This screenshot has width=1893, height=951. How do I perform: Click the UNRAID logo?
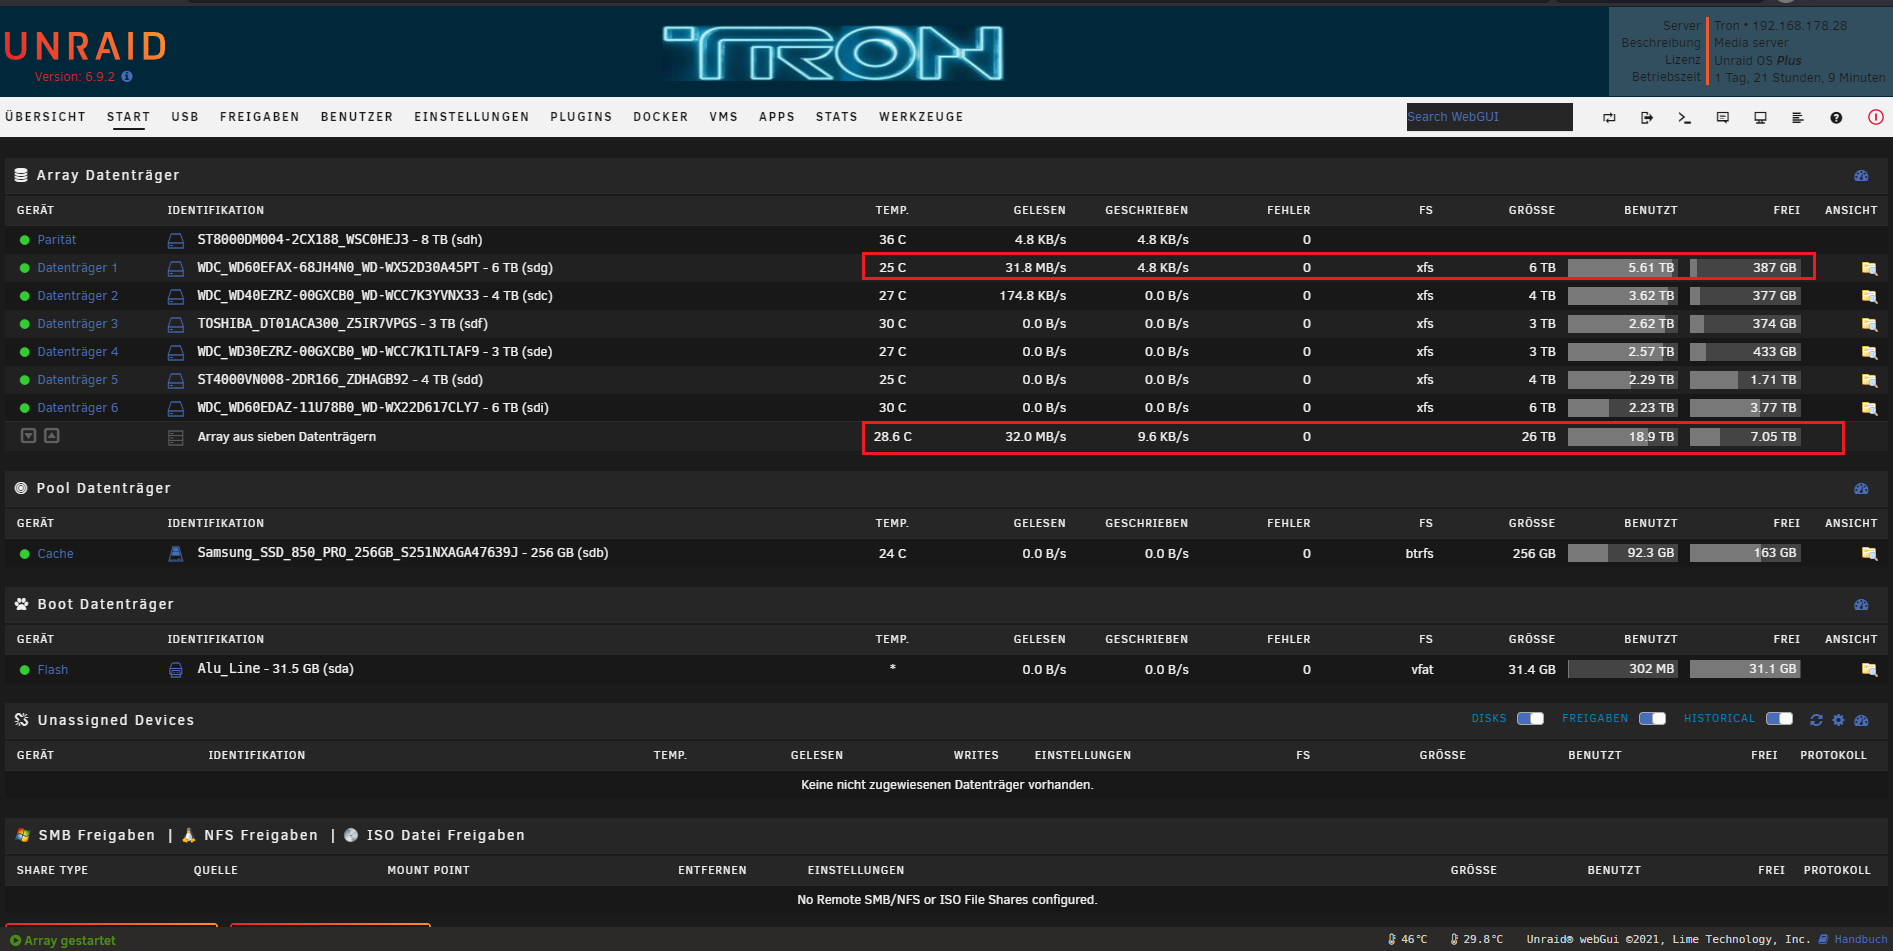pos(85,46)
